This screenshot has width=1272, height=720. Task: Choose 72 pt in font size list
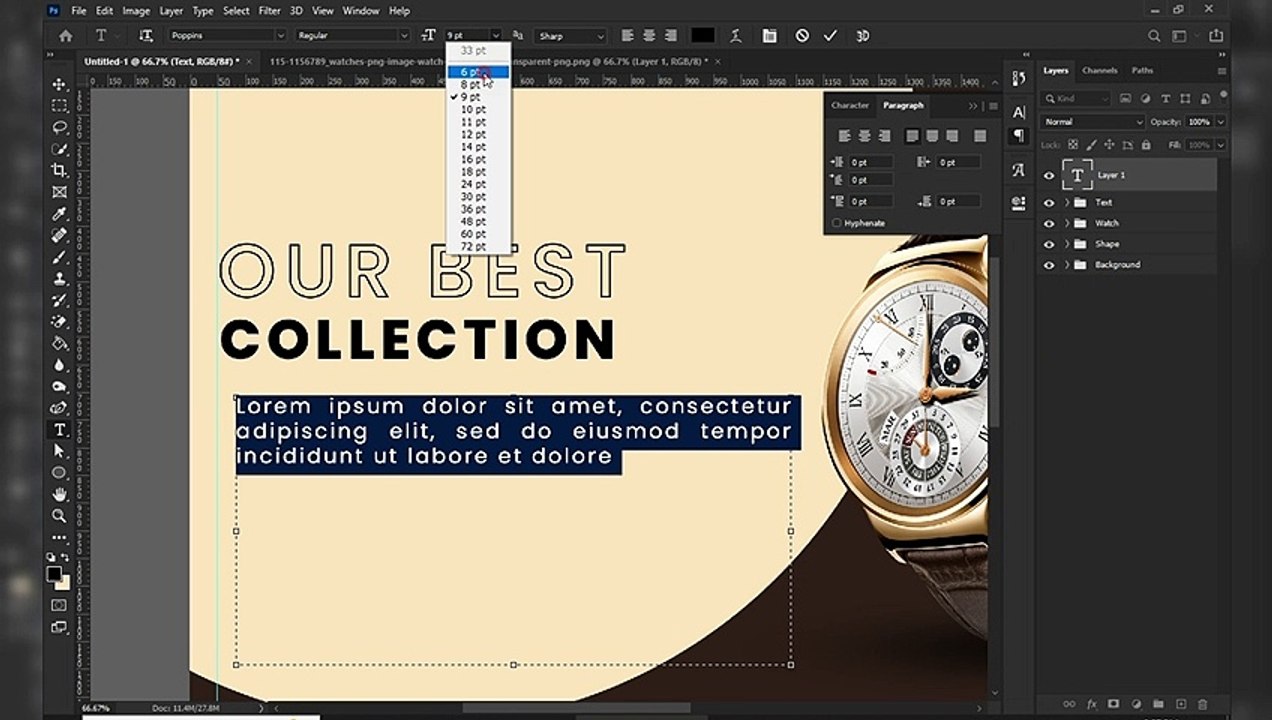click(478, 246)
